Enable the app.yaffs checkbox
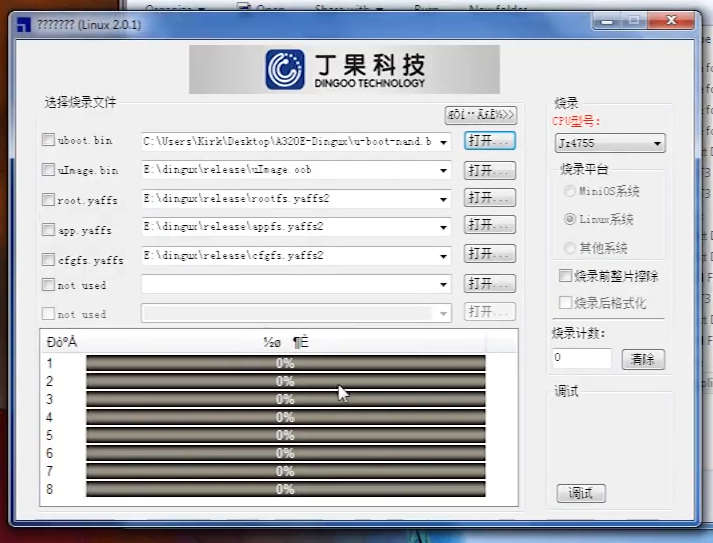 [48, 230]
